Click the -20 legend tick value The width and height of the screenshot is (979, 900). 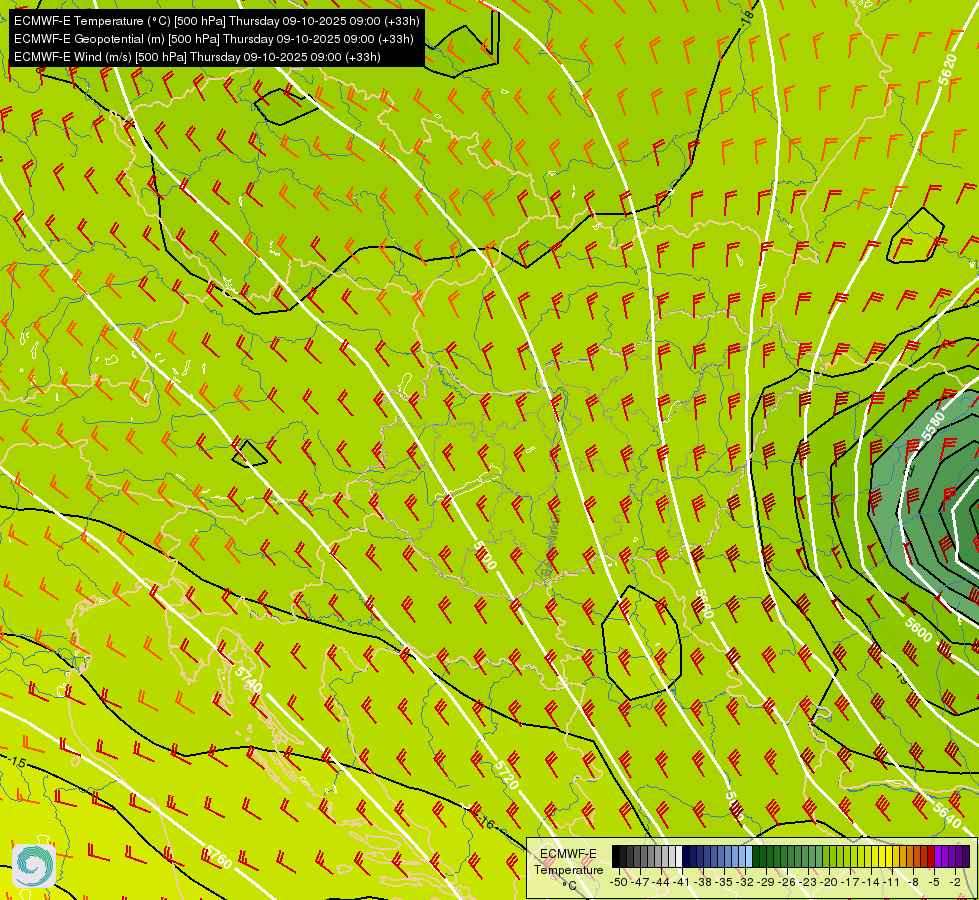point(829,882)
